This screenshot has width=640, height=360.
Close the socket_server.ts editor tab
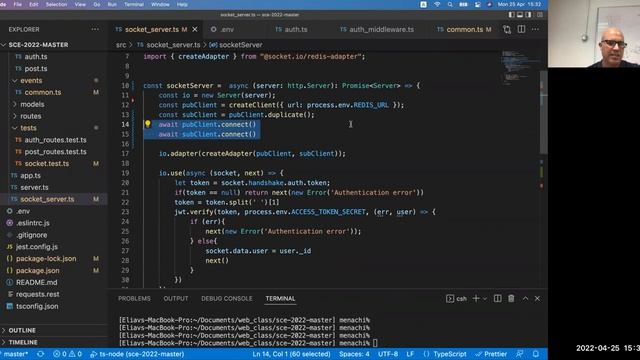pyautogui.click(x=195, y=29)
